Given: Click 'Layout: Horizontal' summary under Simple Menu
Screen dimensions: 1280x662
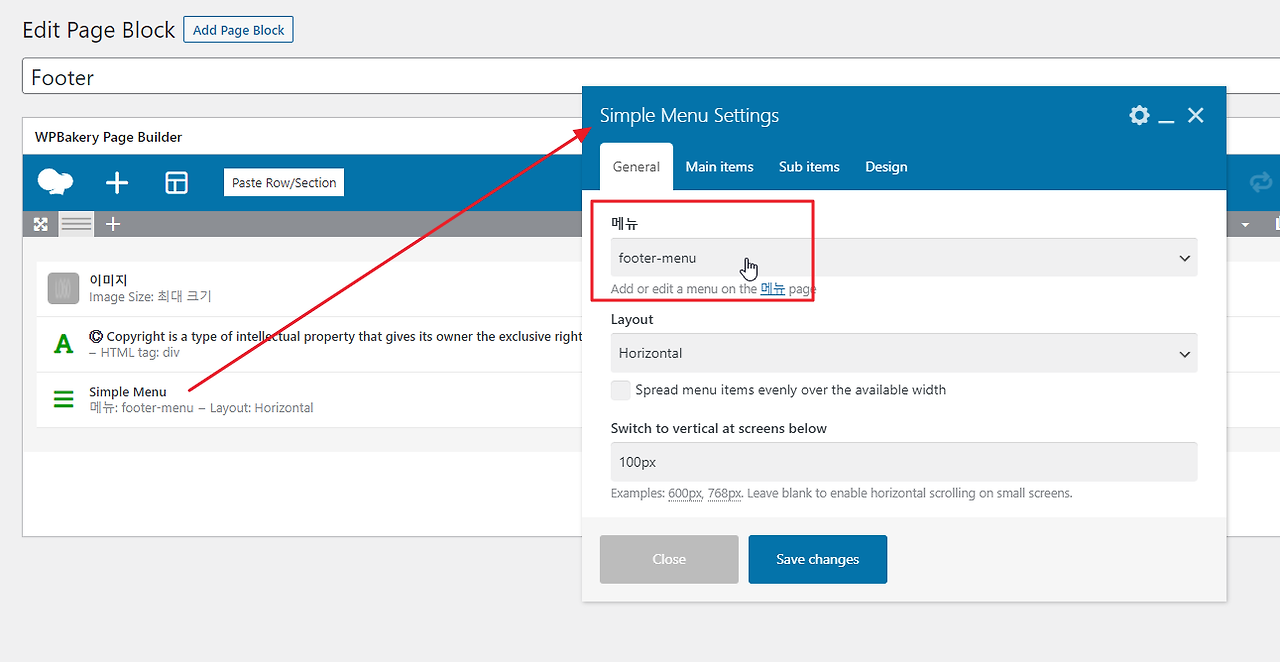Looking at the screenshot, I should (x=261, y=408).
